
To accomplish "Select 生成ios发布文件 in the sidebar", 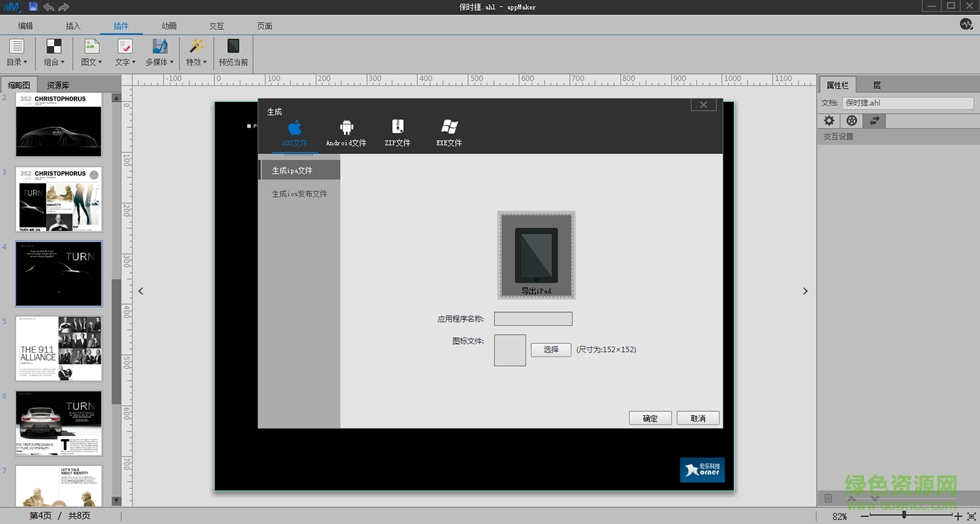I will 299,194.
